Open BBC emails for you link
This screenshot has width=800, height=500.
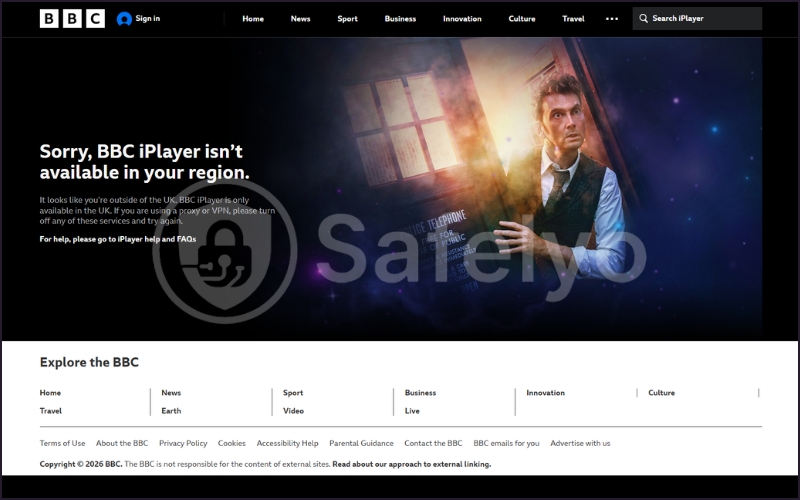[x=506, y=443]
